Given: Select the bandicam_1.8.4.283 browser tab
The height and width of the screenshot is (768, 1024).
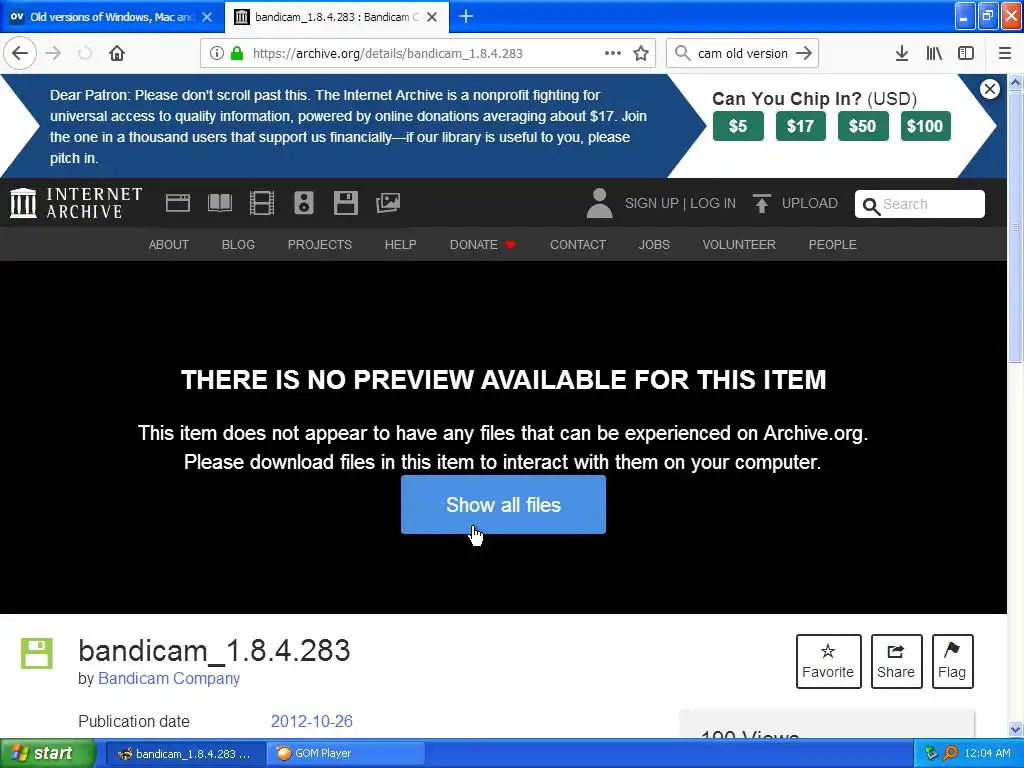Looking at the screenshot, I should point(337,17).
